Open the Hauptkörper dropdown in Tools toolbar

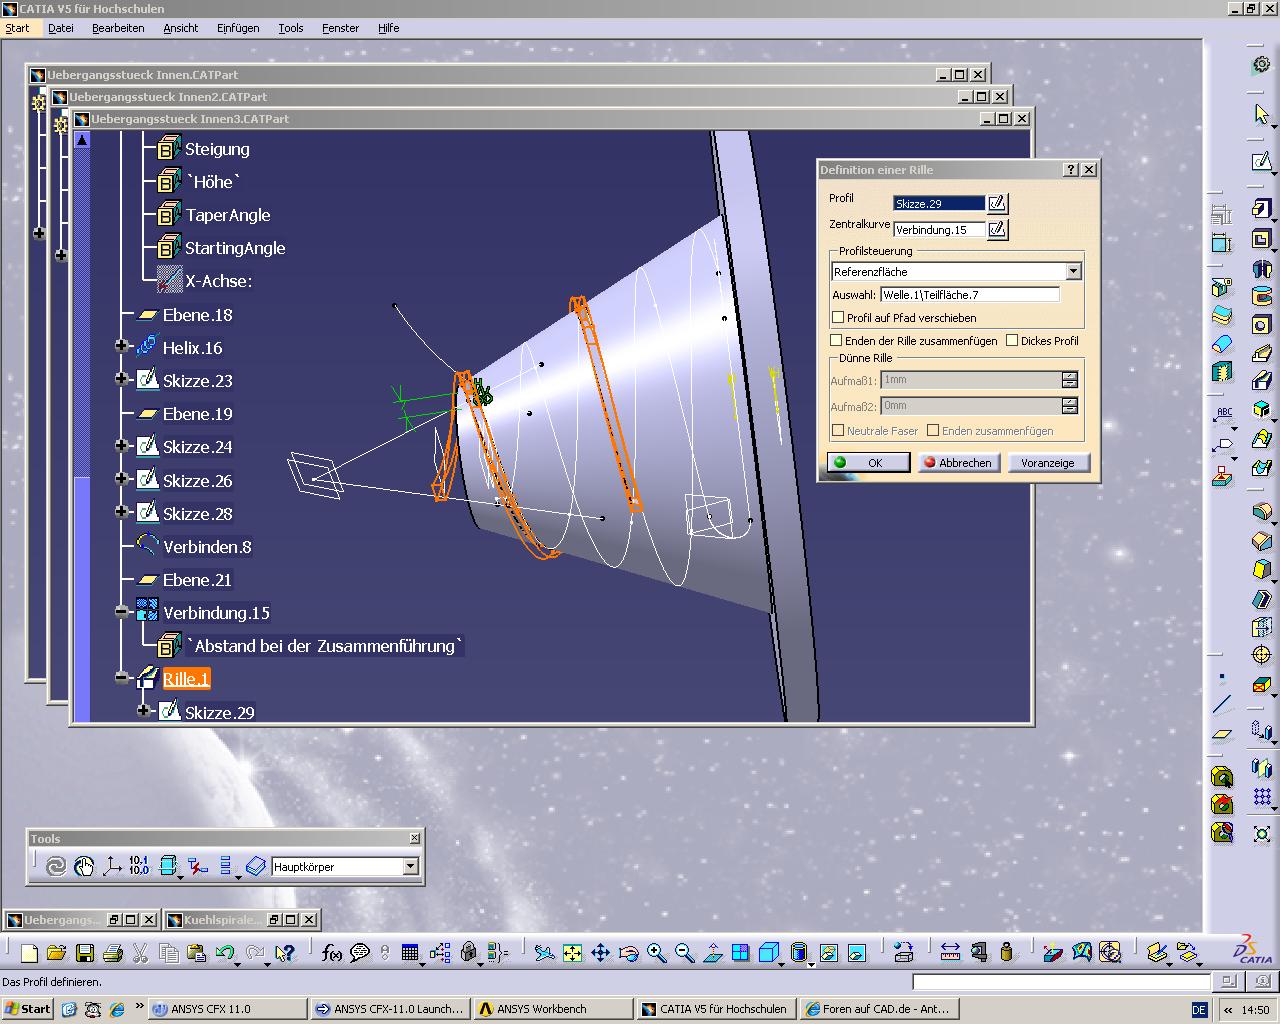pyautogui.click(x=410, y=867)
